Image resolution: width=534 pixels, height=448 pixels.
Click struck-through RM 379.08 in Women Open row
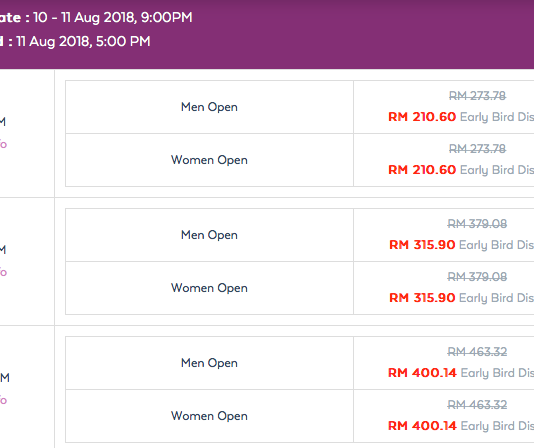[x=477, y=277]
